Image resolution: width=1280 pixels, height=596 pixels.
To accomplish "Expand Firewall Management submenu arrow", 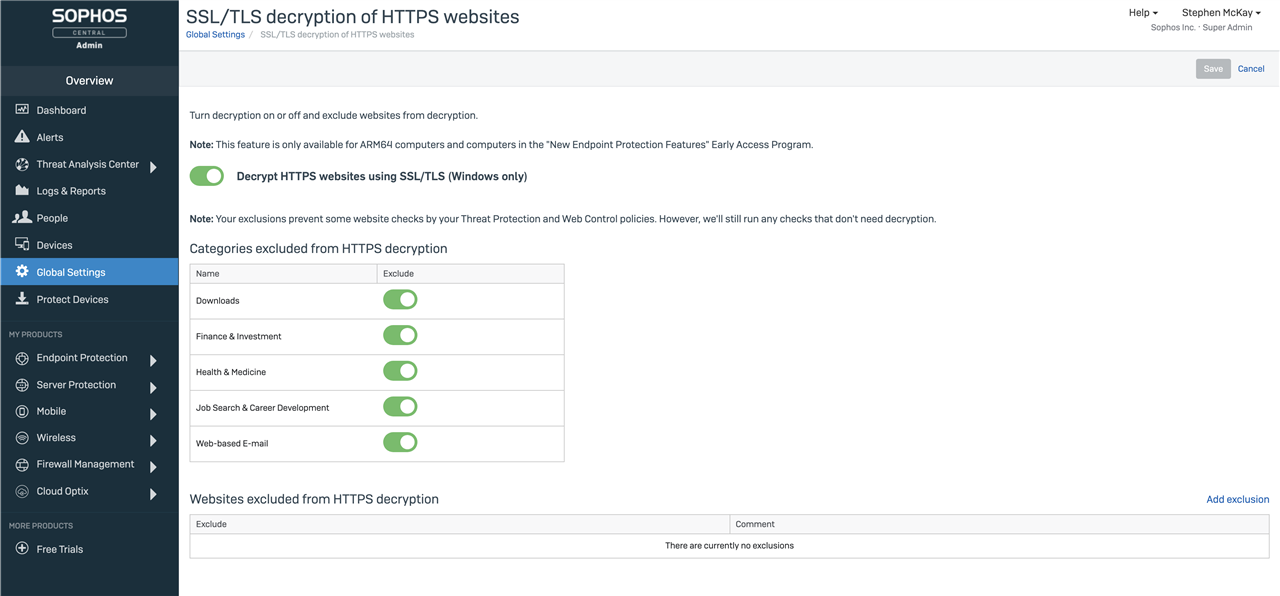I will tap(153, 467).
